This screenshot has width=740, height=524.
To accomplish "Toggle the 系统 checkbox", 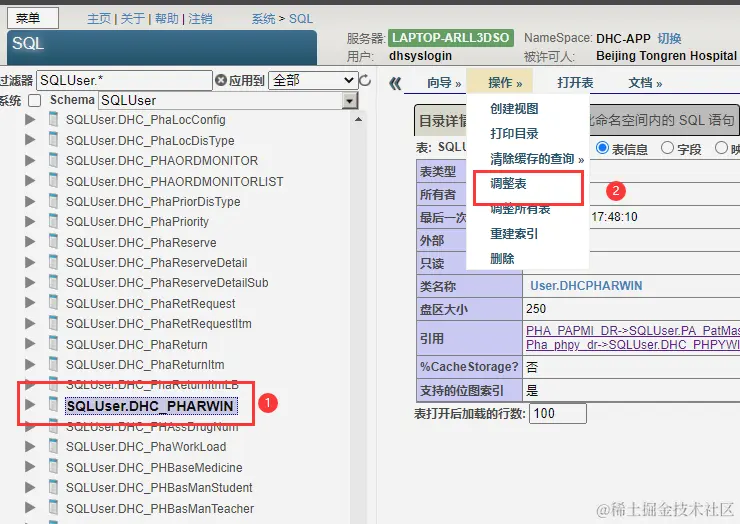I will coord(34,101).
